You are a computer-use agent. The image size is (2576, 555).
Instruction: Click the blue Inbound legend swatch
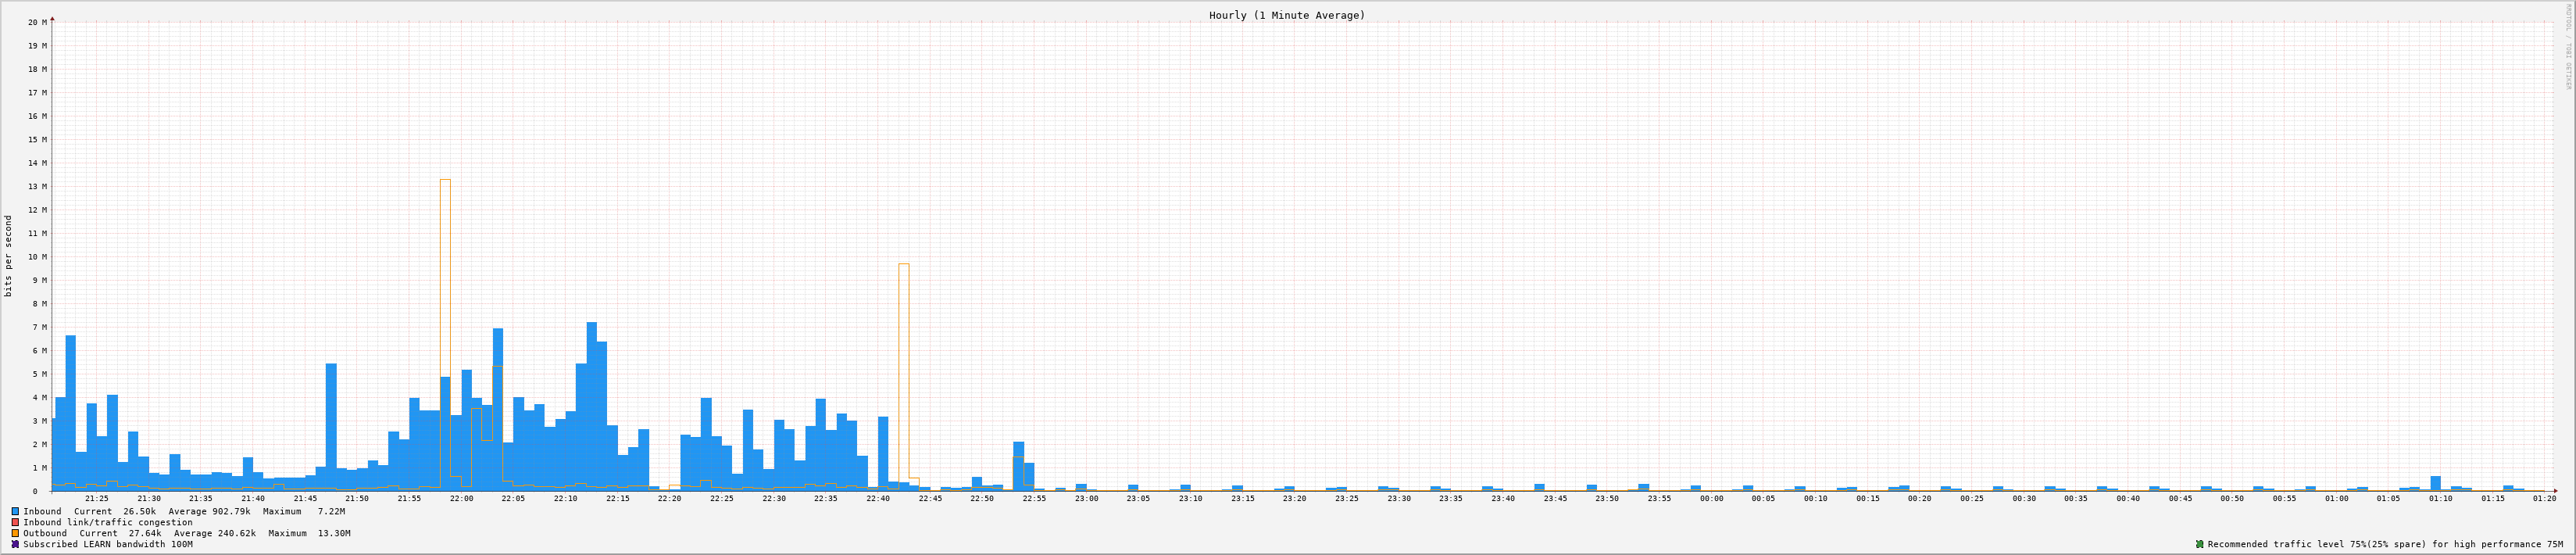pos(16,511)
